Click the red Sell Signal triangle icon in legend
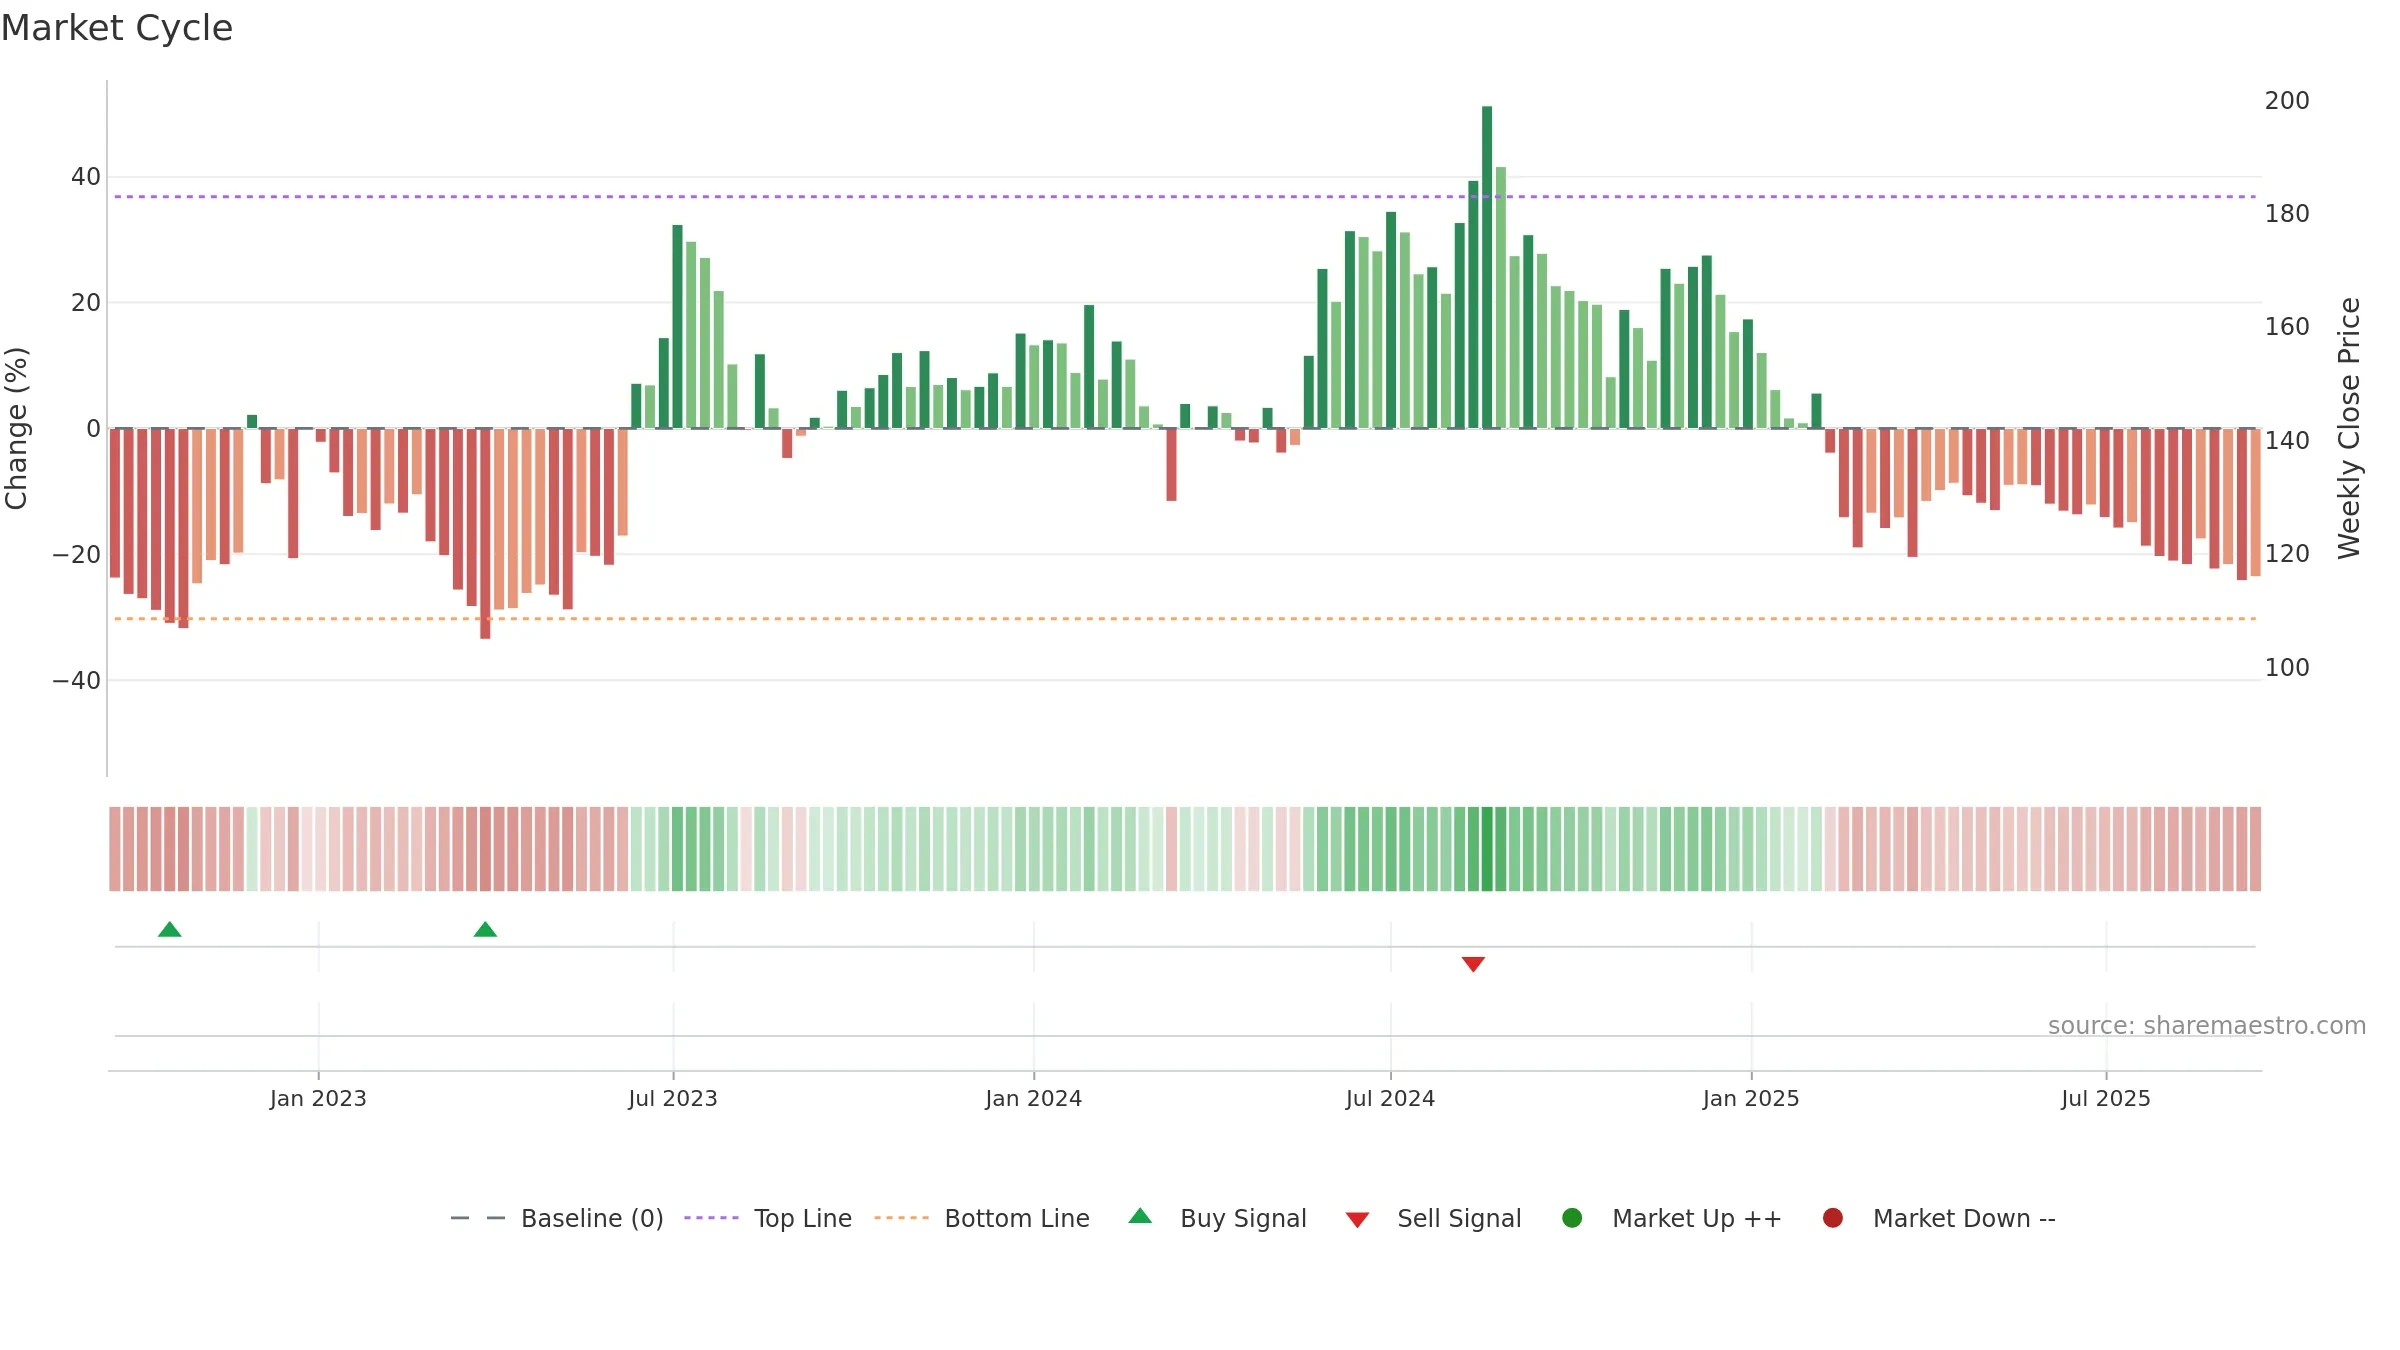Viewport: 2400px width, 1350px height. coord(1357,1220)
